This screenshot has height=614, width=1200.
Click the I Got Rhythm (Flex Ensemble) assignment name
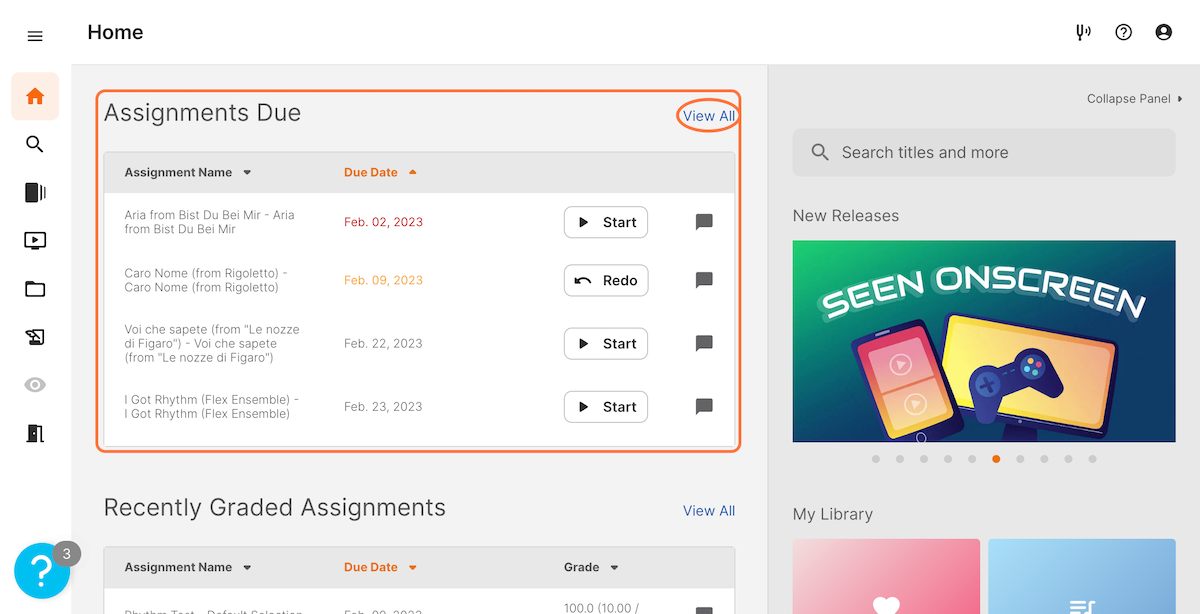[212, 407]
